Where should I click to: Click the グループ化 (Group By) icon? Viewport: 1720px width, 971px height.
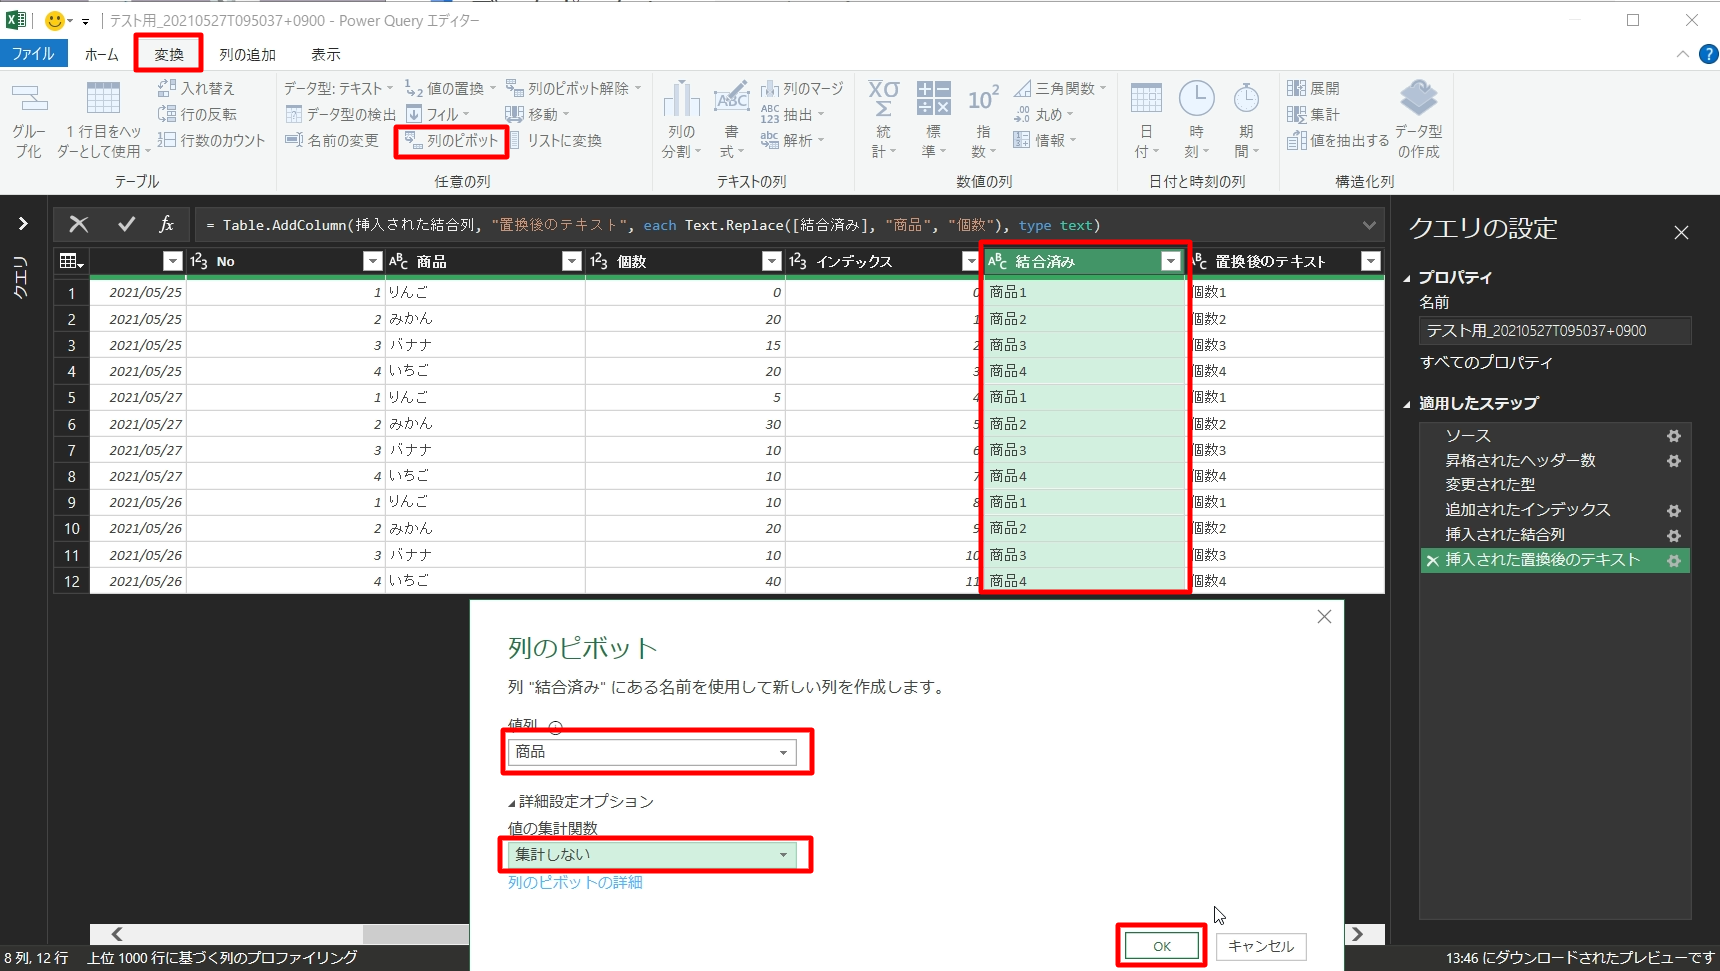coord(29,99)
